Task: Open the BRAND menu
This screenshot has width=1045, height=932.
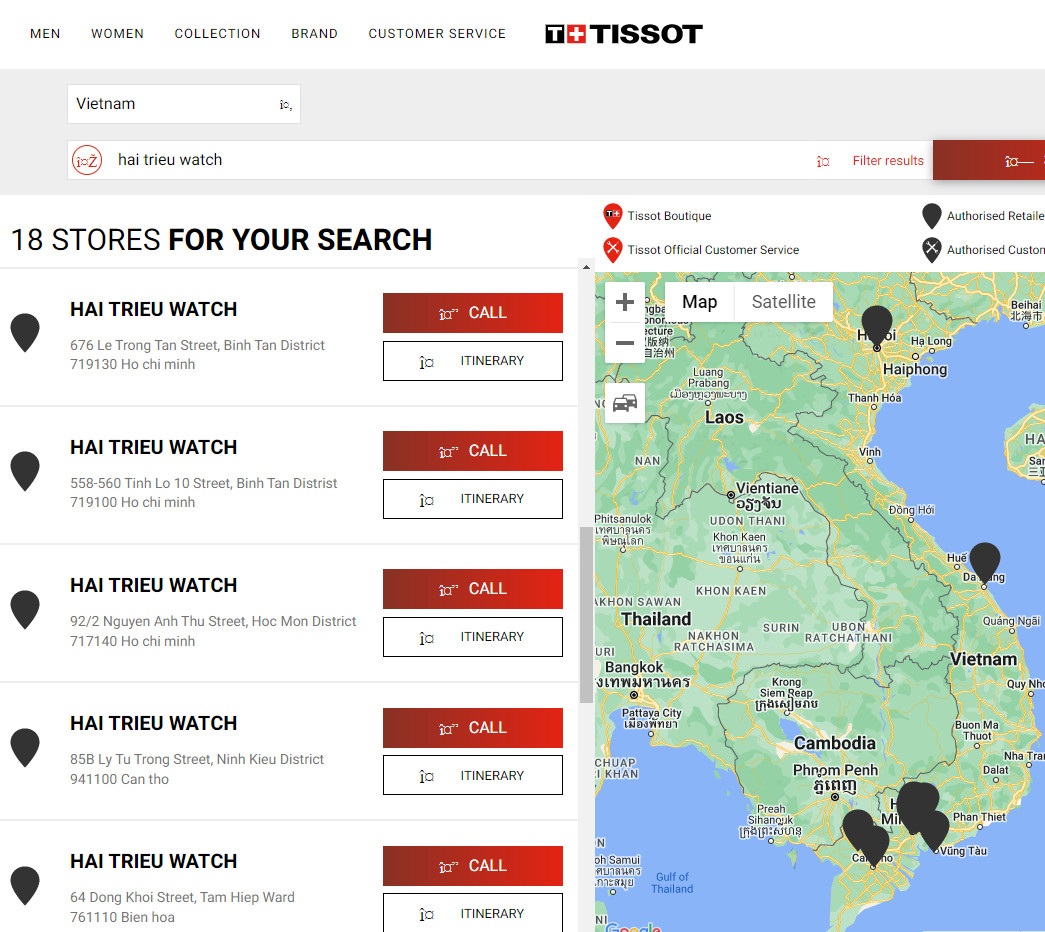Action: (315, 34)
